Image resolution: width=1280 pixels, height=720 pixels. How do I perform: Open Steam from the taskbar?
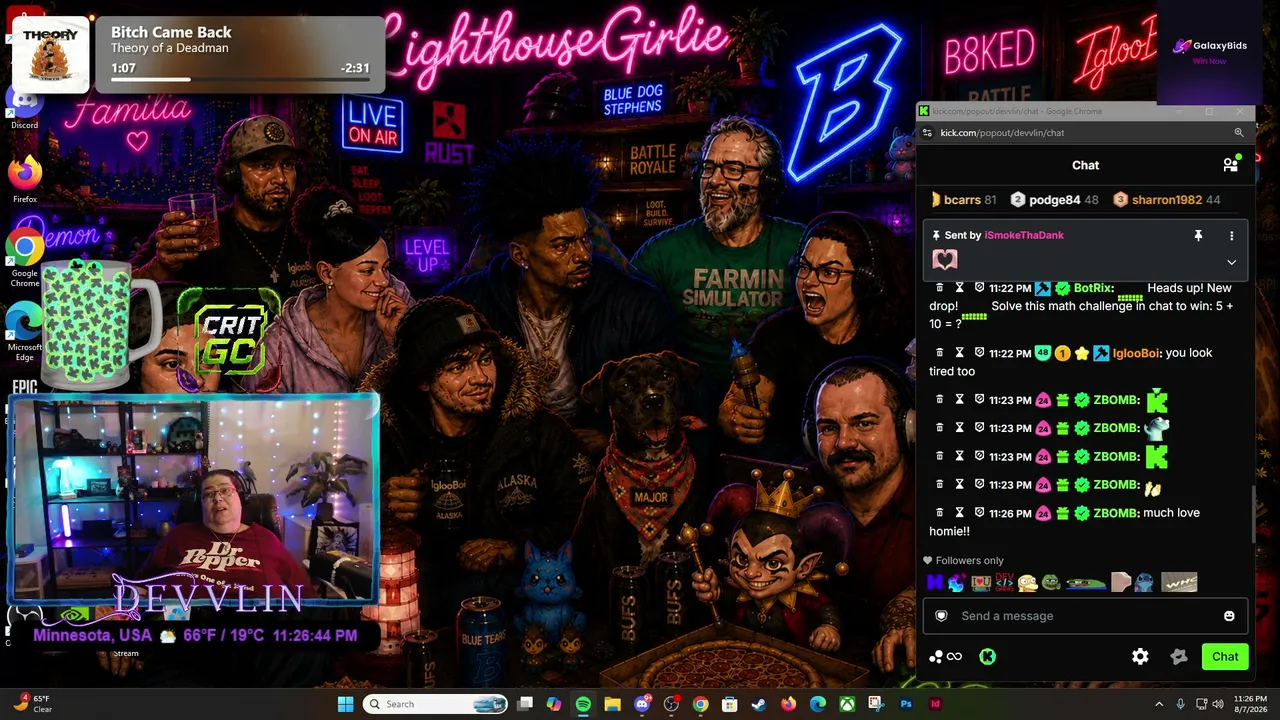point(759,704)
